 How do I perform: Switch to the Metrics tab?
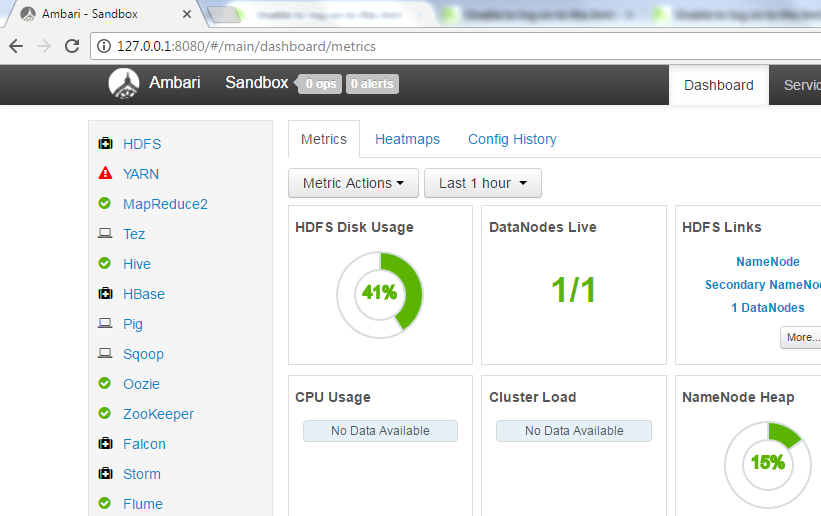tap(324, 139)
